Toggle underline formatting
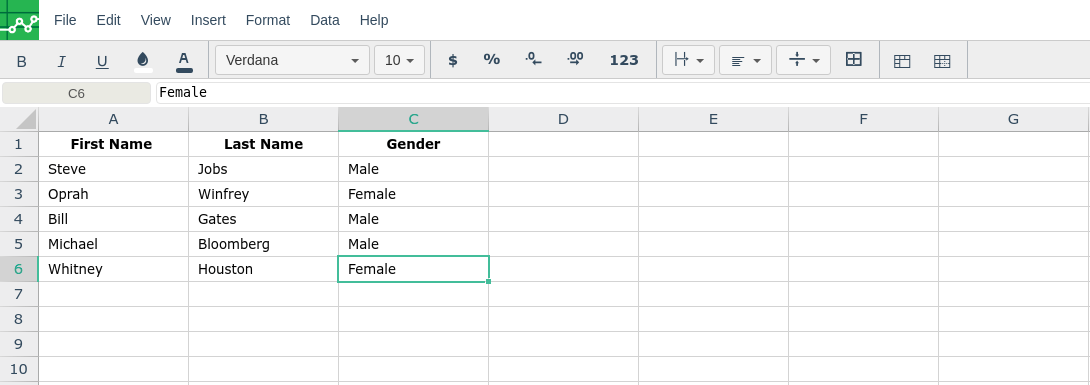Viewport: 1090px width, 385px height. click(102, 61)
